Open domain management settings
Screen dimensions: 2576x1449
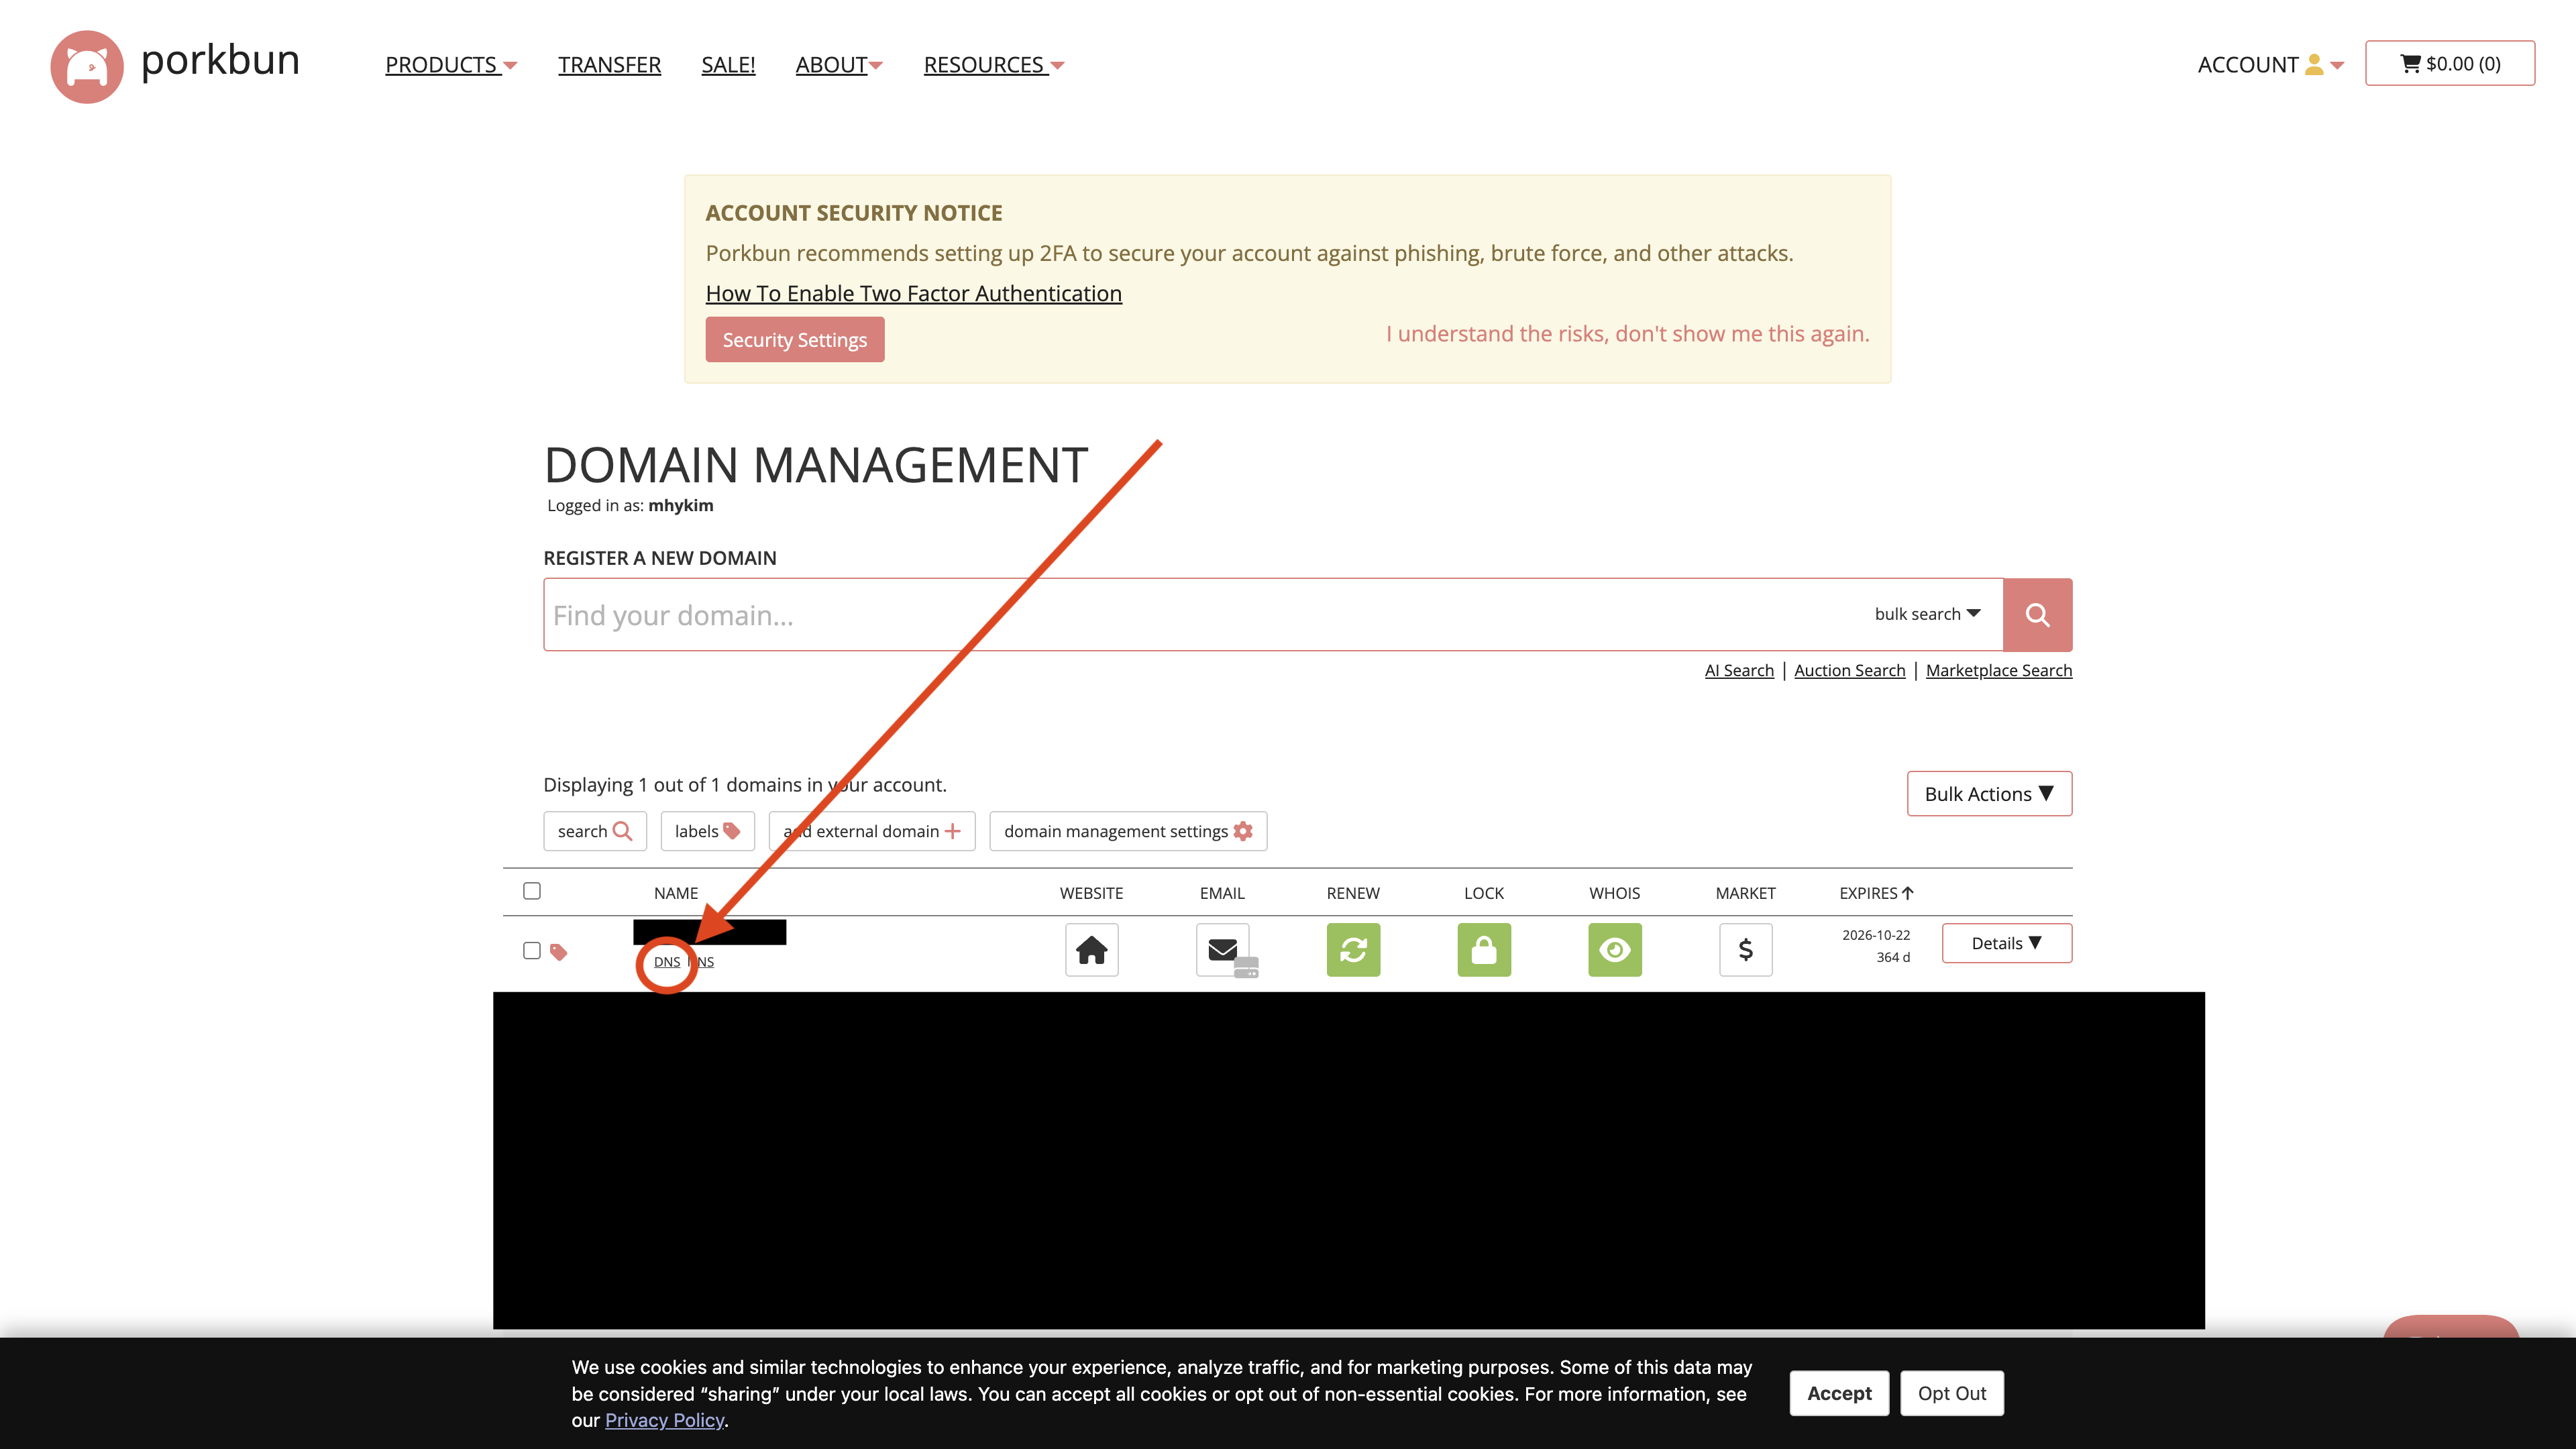(x=1128, y=831)
